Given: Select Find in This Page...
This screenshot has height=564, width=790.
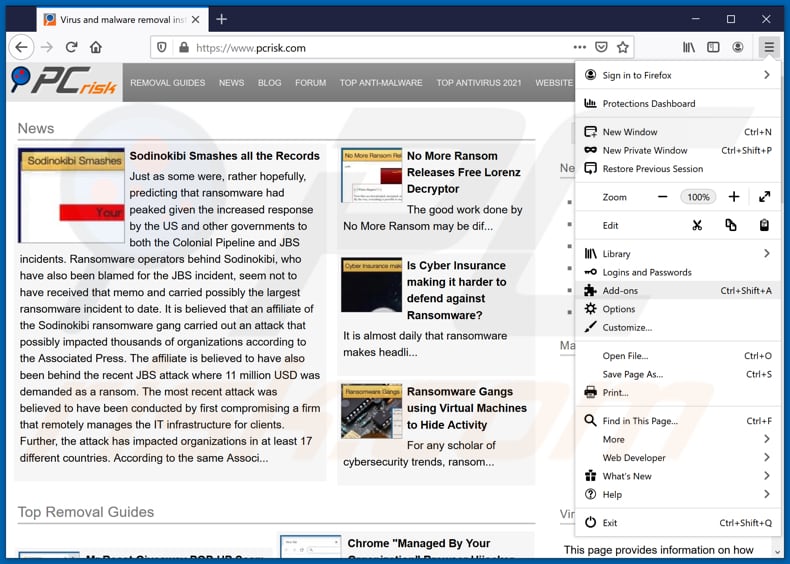Looking at the screenshot, I should 678,421.
